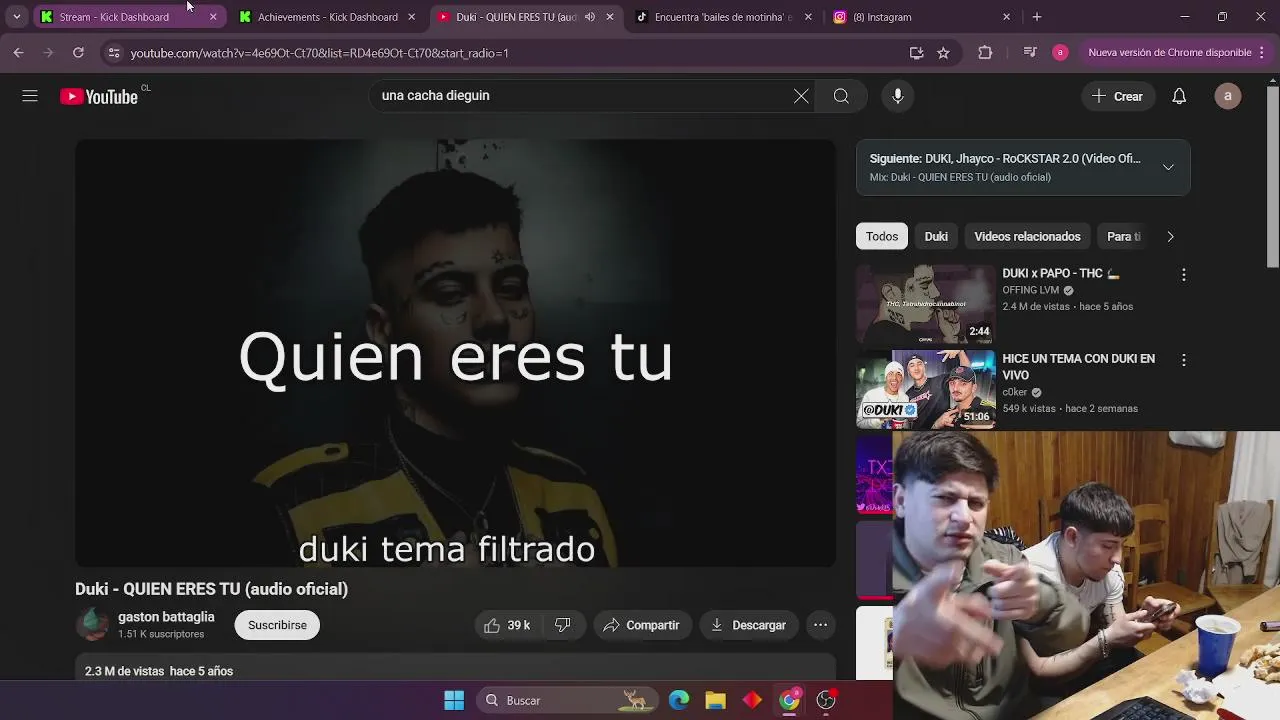Select Videos relacionados filter chip
Screen dimensions: 1280x720
pyautogui.click(x=1027, y=237)
